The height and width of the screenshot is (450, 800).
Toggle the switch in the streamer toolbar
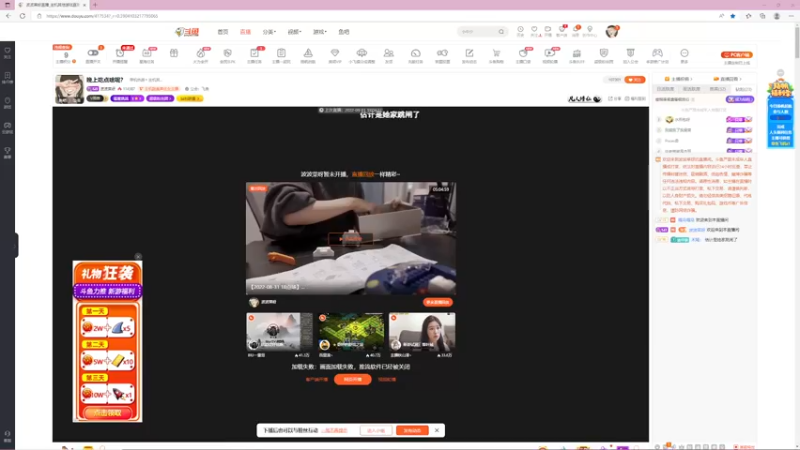pos(93,55)
